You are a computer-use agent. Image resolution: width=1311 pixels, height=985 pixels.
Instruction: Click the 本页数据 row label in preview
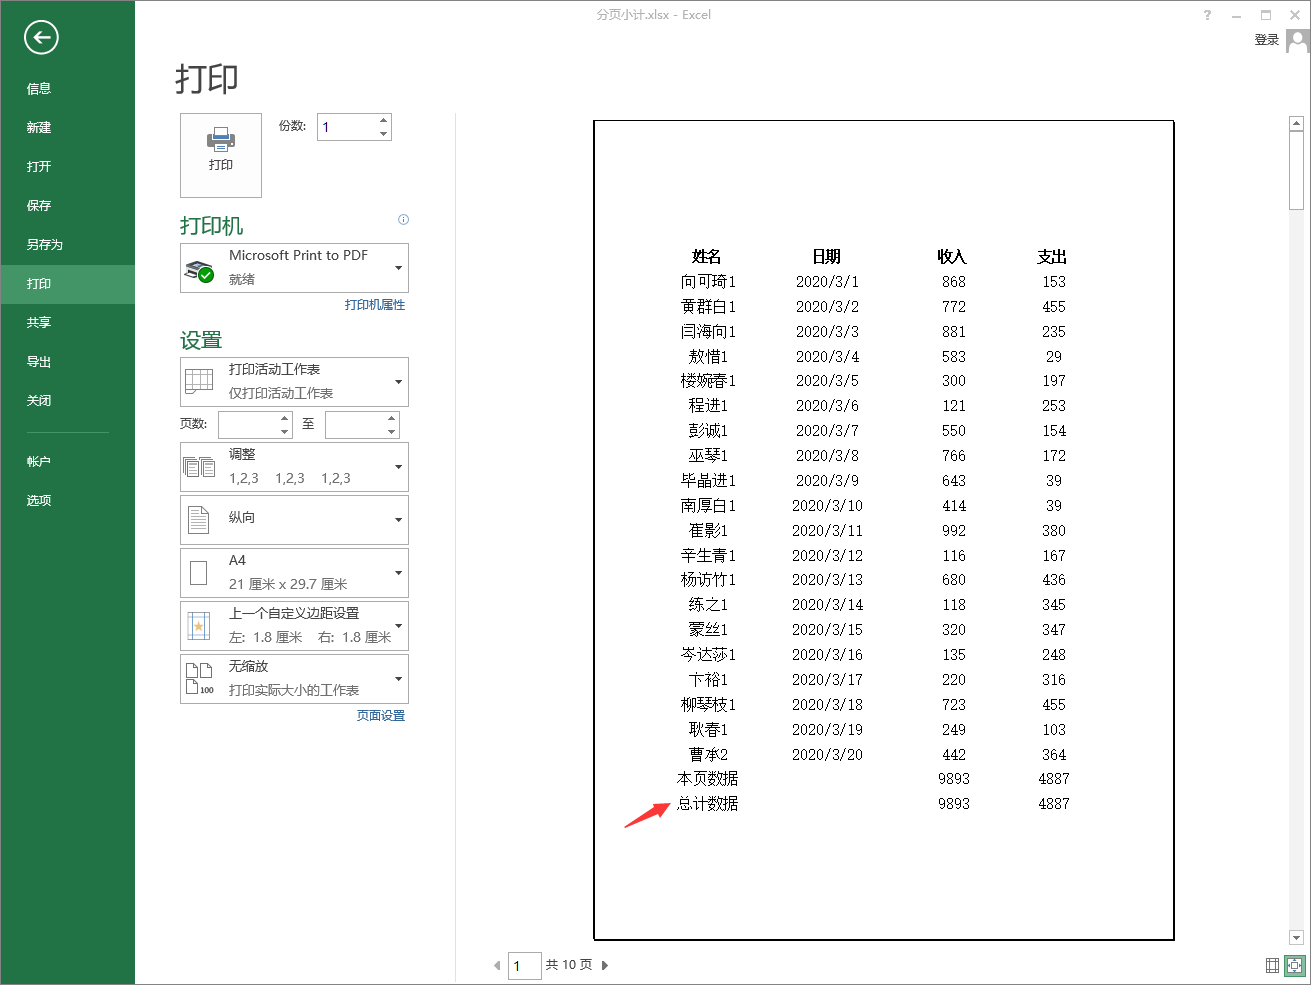(x=708, y=779)
